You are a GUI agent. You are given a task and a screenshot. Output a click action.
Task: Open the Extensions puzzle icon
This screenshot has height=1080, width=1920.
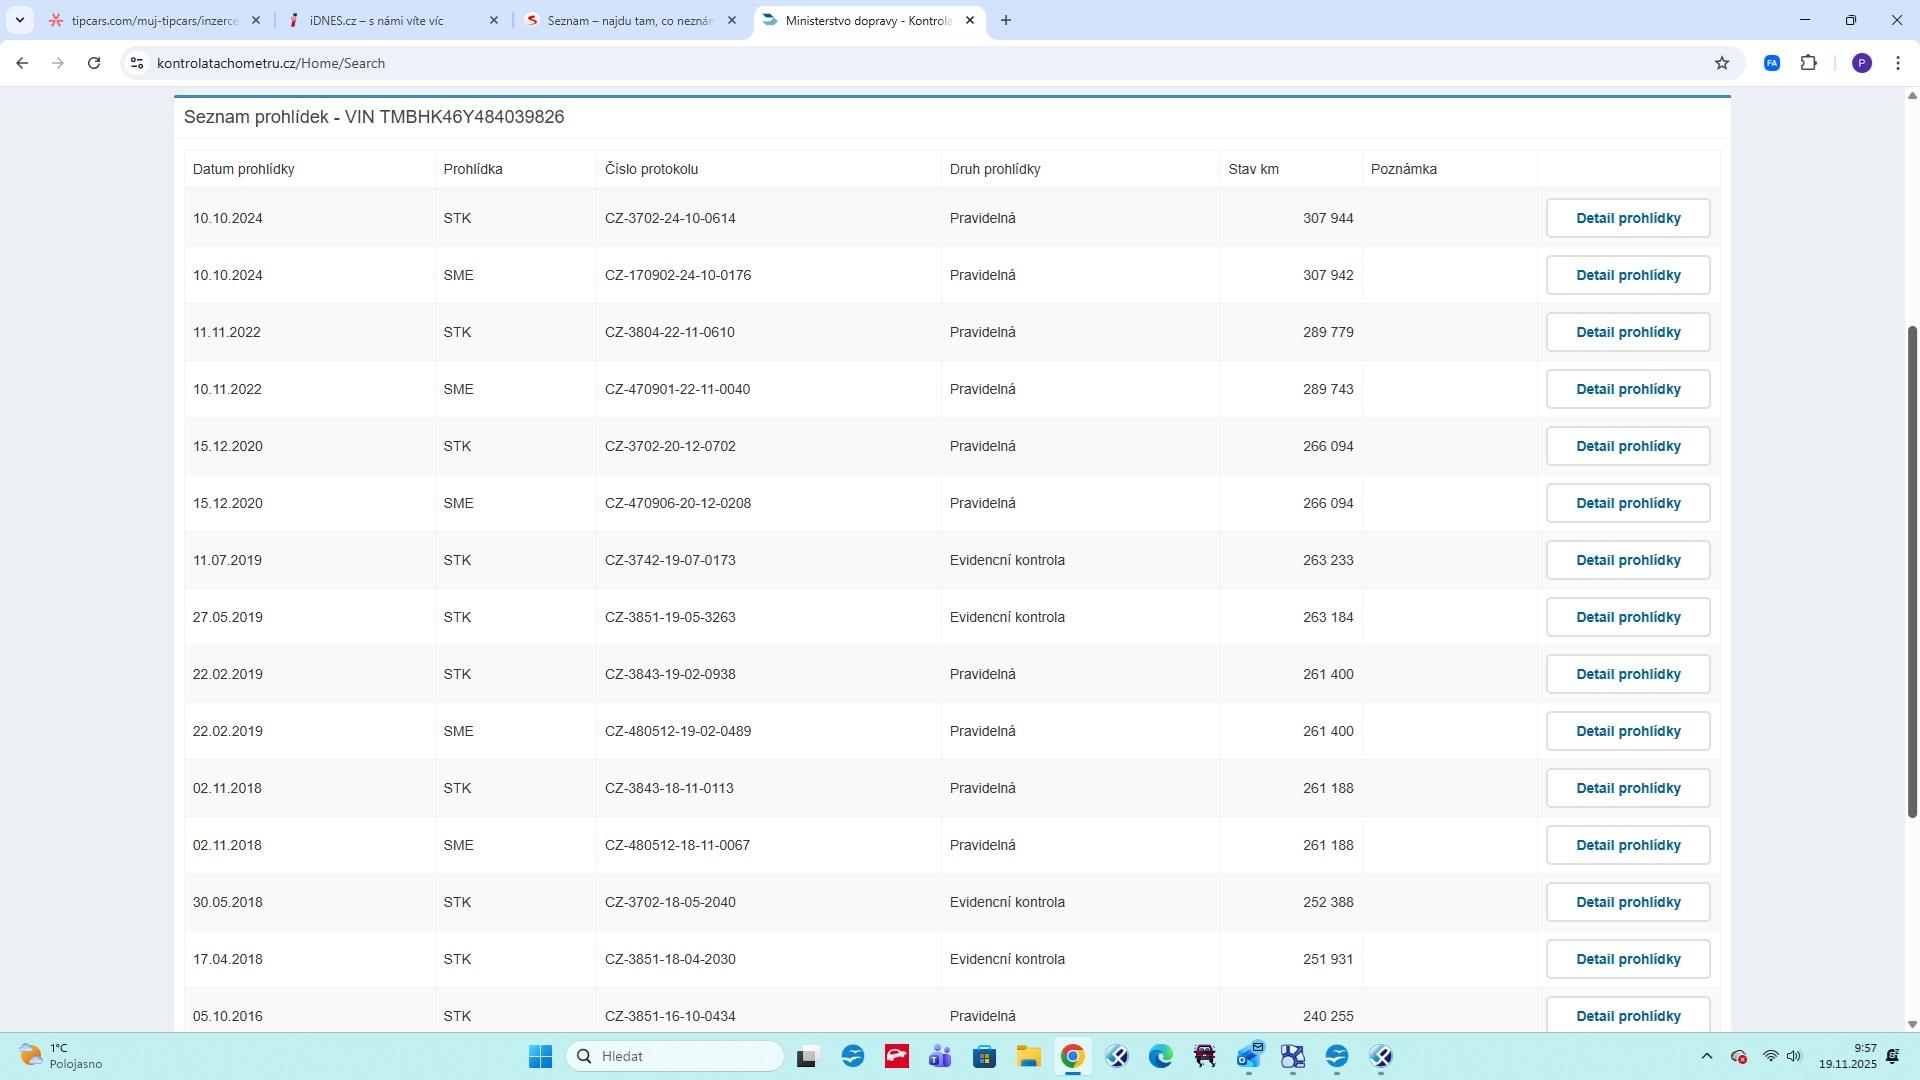click(1808, 63)
